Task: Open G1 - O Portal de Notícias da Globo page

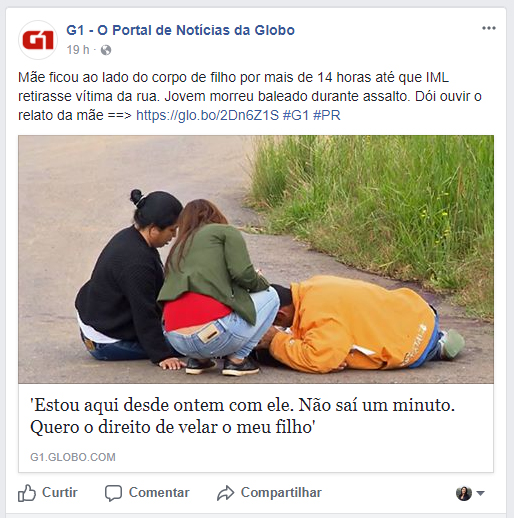Action: 180,30
